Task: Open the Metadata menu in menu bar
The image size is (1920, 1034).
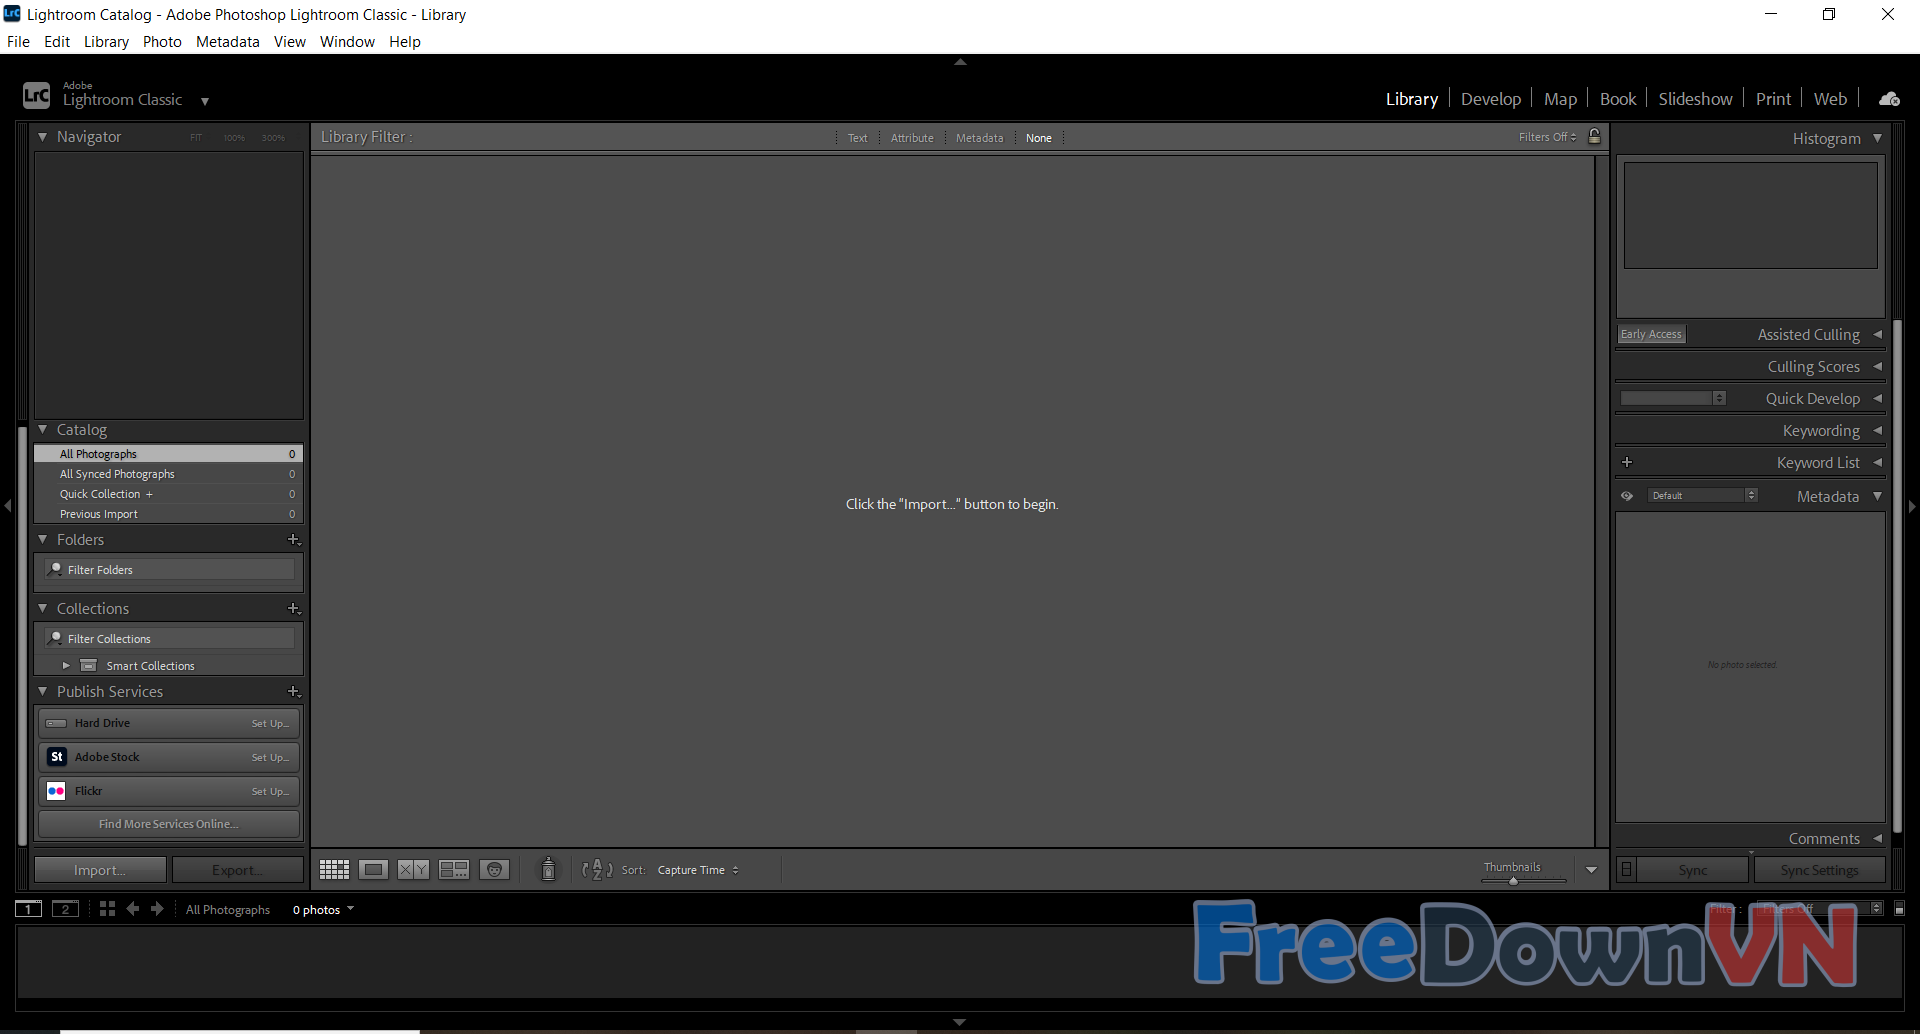Action: (227, 42)
